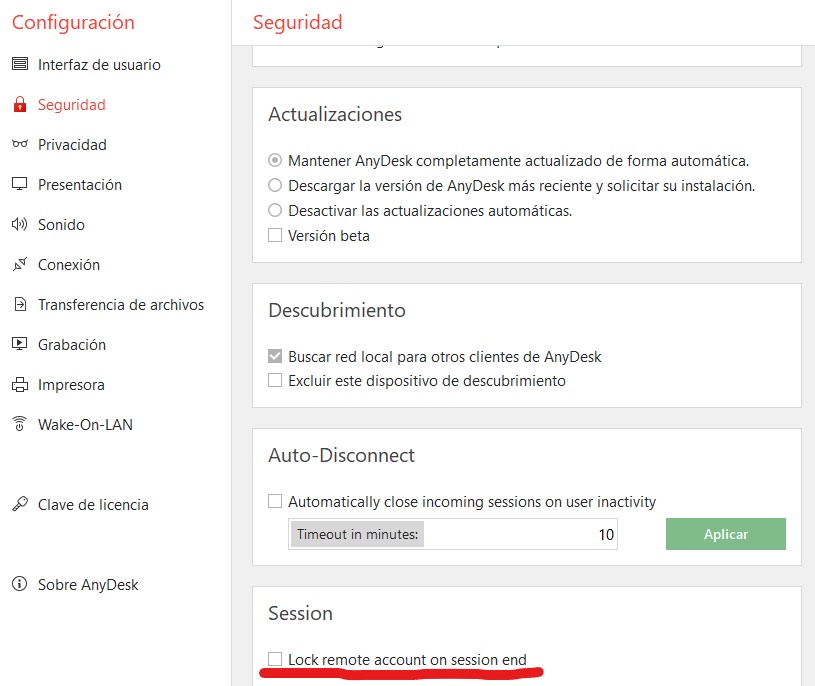Select the Seguridad sidebar entry
The width and height of the screenshot is (815, 686).
[72, 104]
